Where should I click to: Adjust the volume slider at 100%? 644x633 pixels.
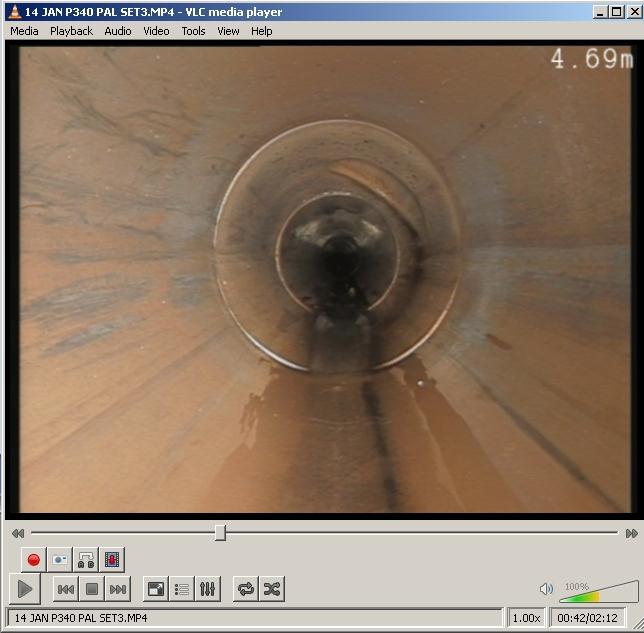coord(599,592)
